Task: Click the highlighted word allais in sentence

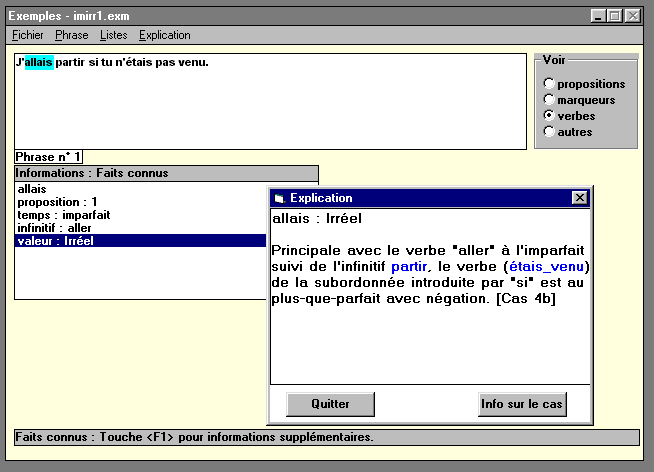Action: [x=39, y=62]
